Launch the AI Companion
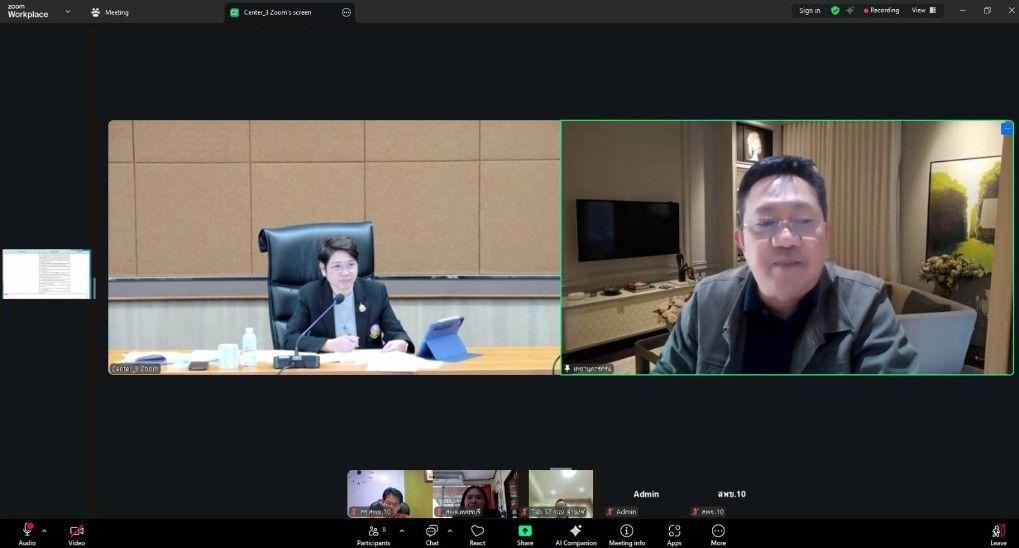The width and height of the screenshot is (1019, 548). point(575,532)
